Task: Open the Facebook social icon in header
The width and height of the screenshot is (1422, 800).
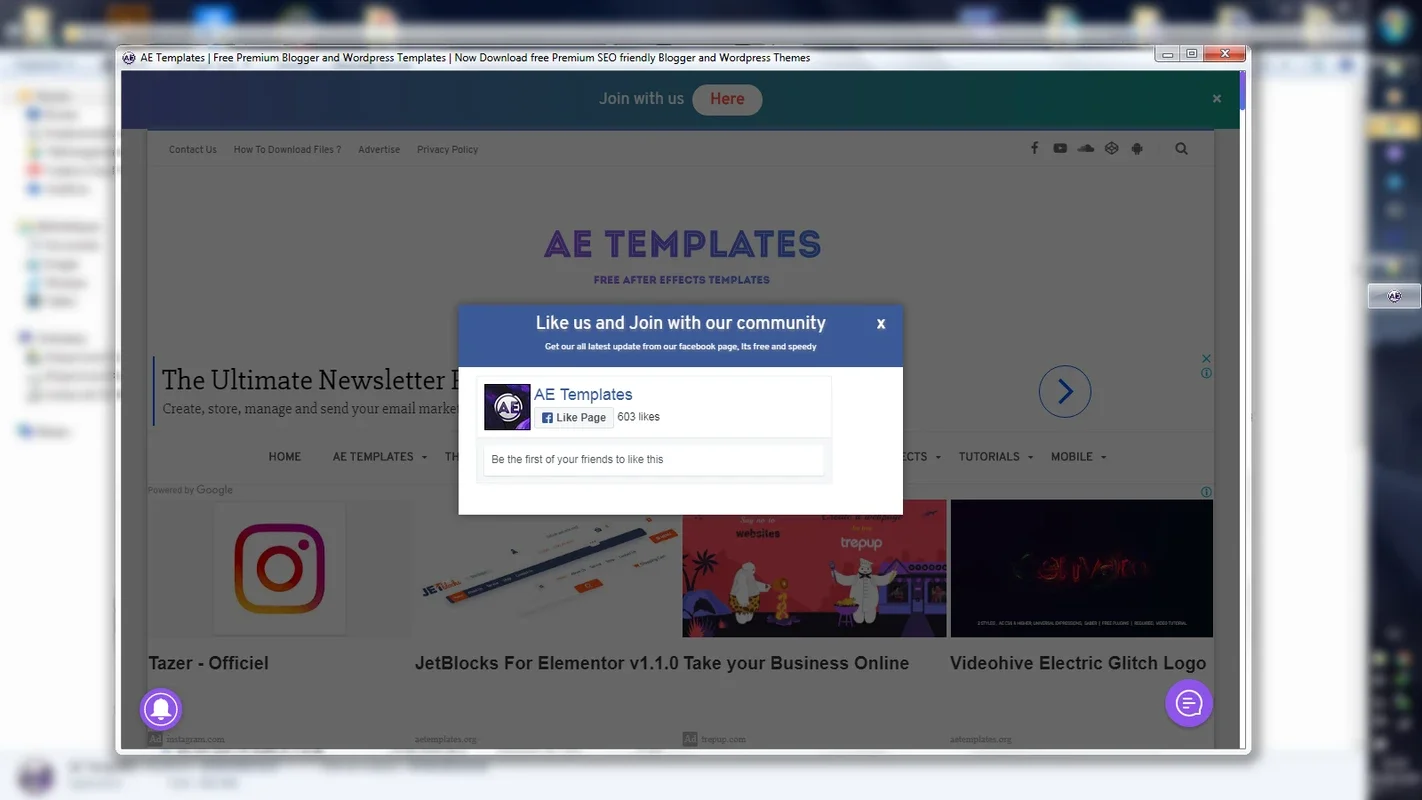Action: tap(1034, 149)
